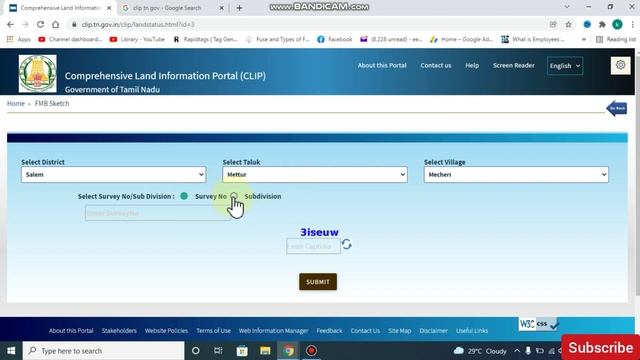This screenshot has height=360, width=640.
Task: Open the Windows Start menu
Action: coord(11,351)
